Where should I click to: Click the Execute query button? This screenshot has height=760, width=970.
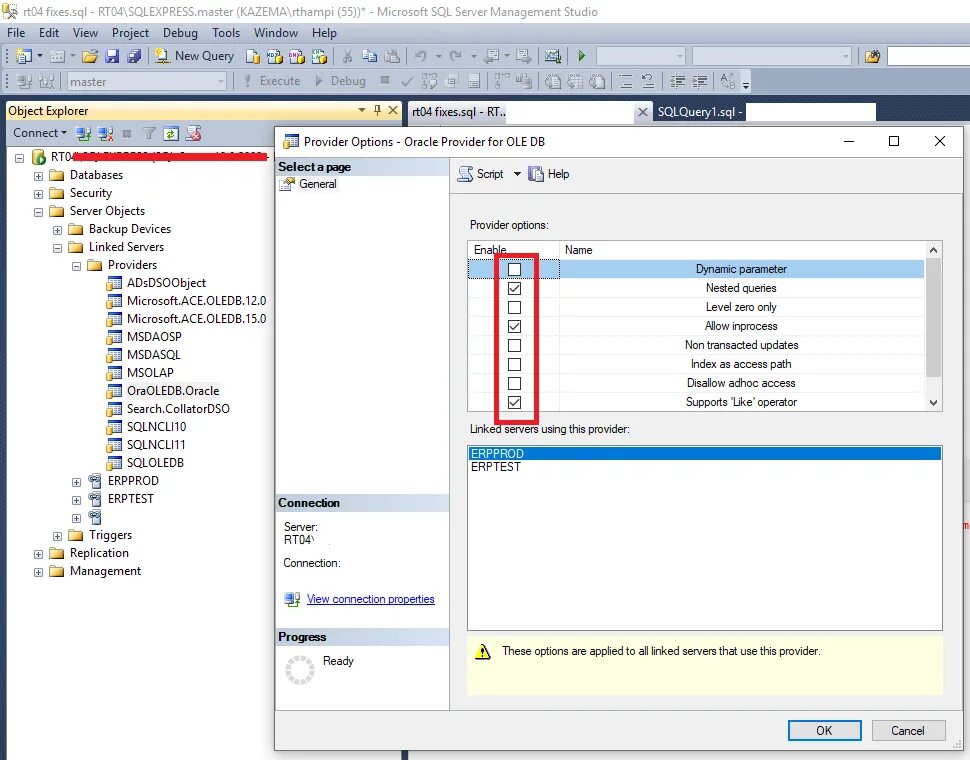click(x=272, y=81)
